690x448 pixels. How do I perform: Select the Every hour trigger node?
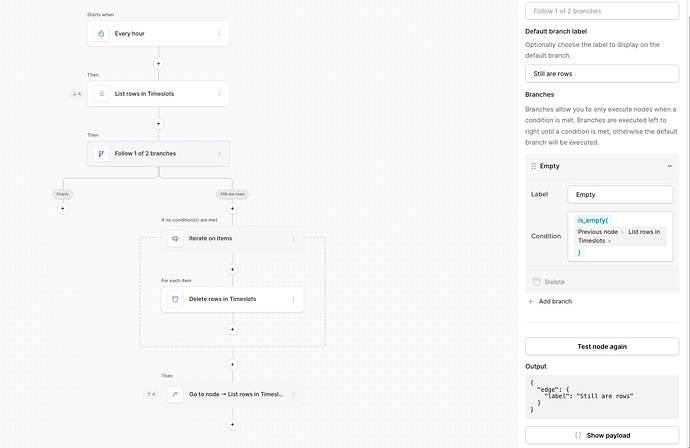[x=158, y=33]
